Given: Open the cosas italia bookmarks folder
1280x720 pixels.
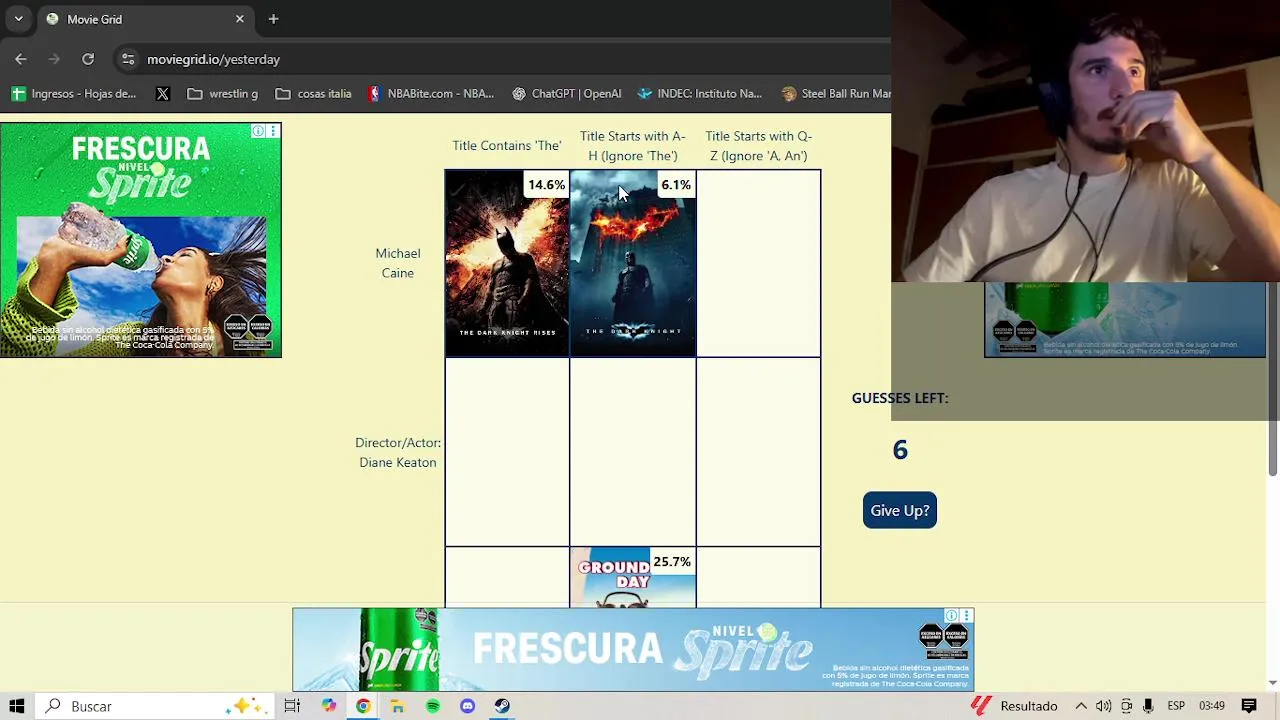Looking at the screenshot, I should (x=313, y=93).
